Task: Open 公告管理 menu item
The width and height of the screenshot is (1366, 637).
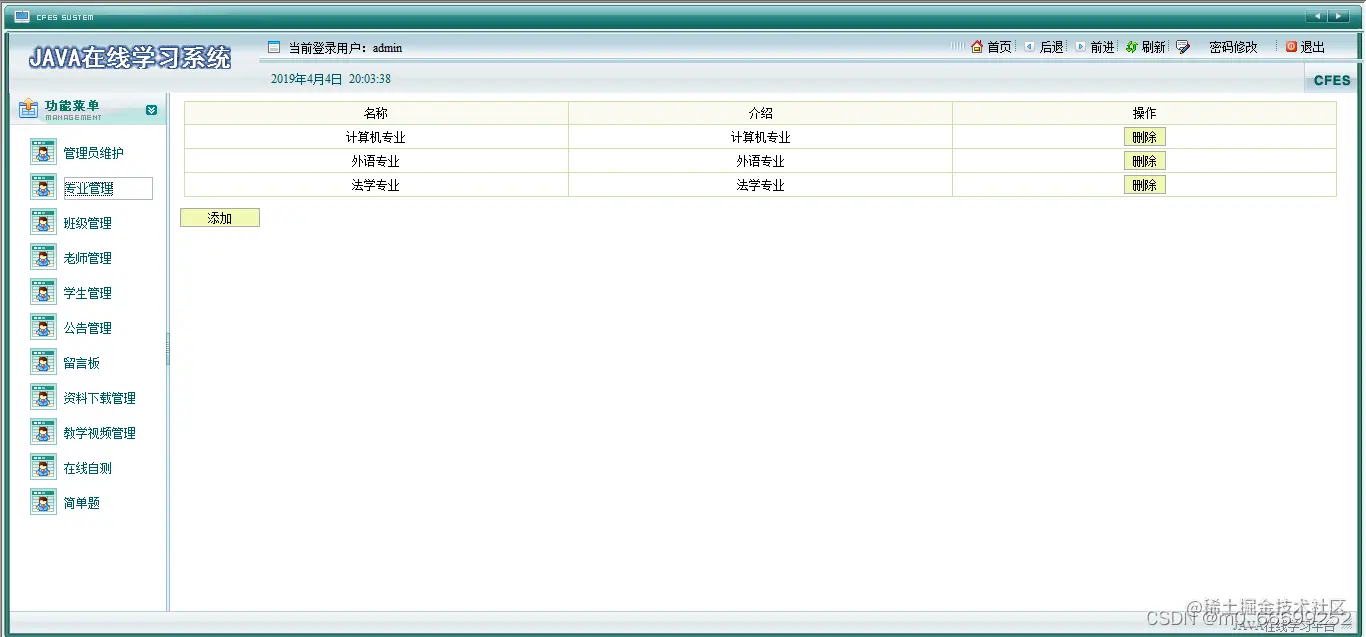Action: coord(88,328)
